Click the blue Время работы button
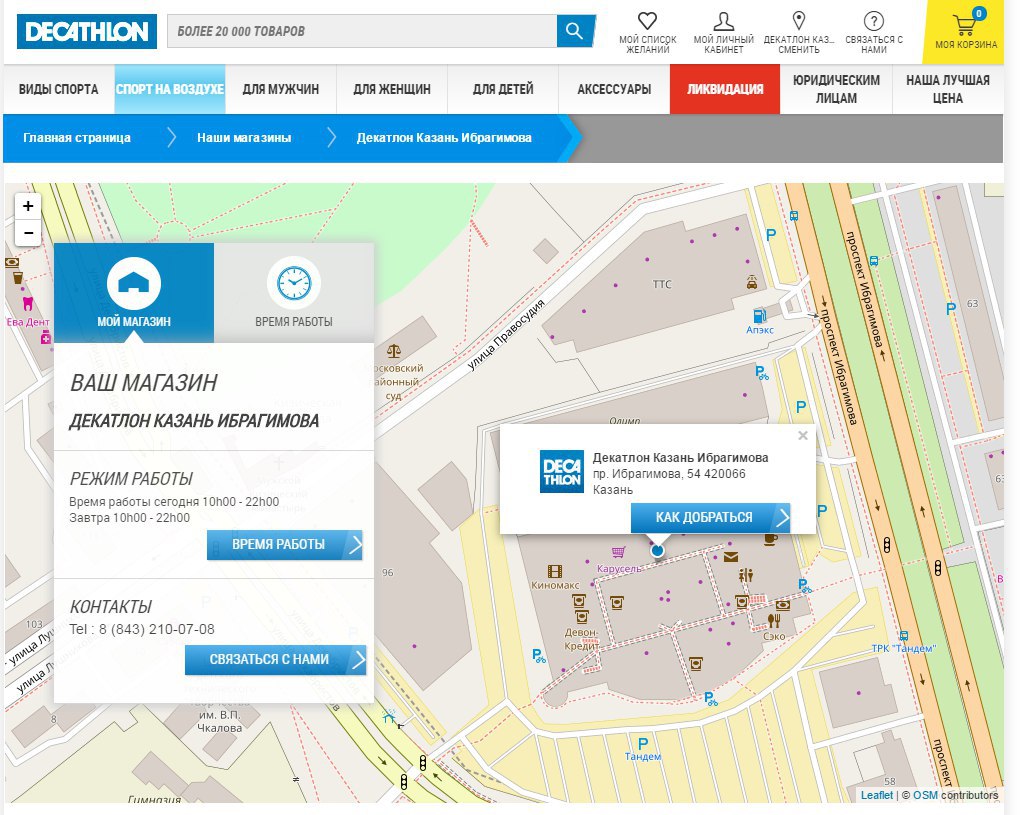 tap(284, 544)
